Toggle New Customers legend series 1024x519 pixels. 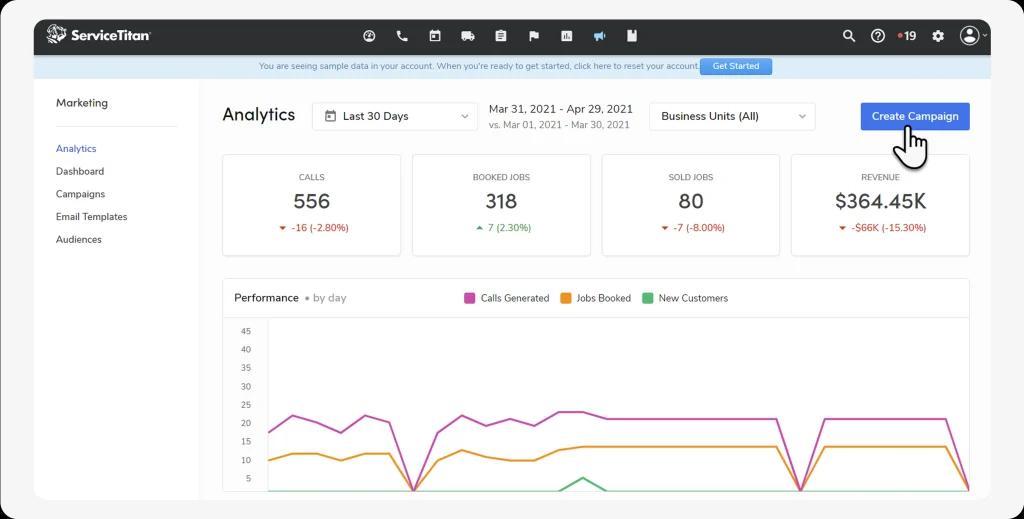point(685,298)
